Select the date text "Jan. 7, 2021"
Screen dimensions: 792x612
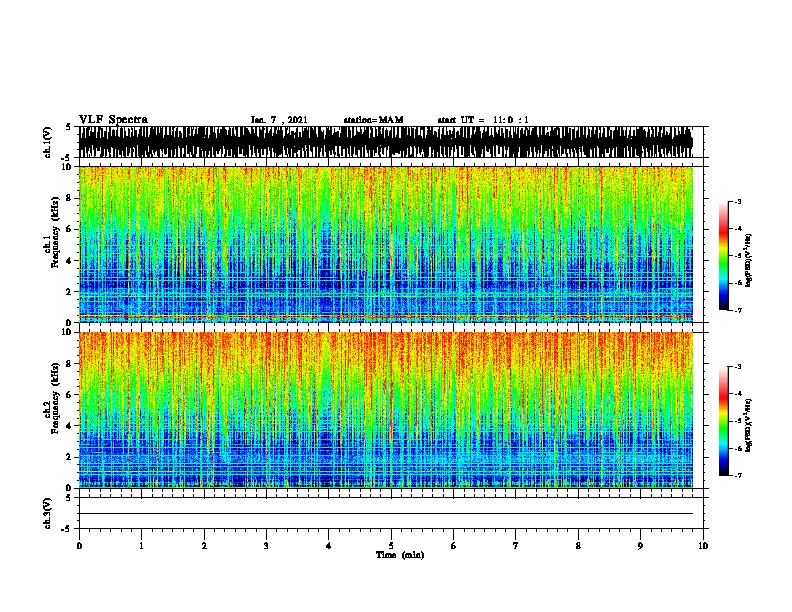[x=279, y=120]
